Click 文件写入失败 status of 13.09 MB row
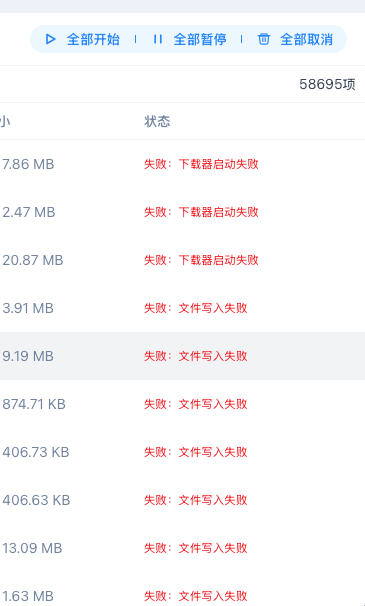Image resolution: width=365 pixels, height=606 pixels. [x=213, y=548]
